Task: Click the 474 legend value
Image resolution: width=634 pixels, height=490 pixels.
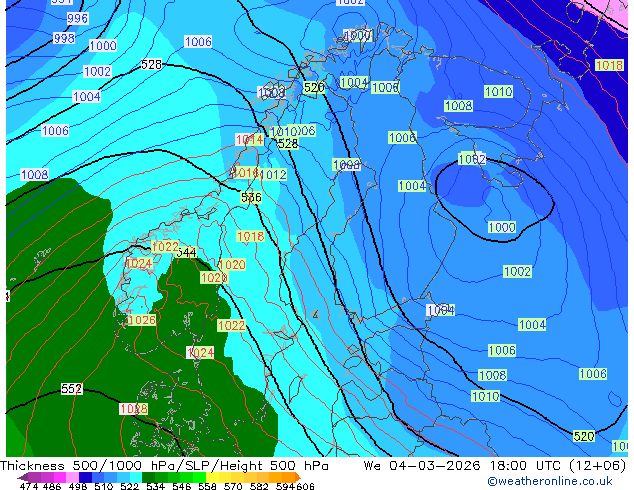Action: pyautogui.click(x=29, y=486)
